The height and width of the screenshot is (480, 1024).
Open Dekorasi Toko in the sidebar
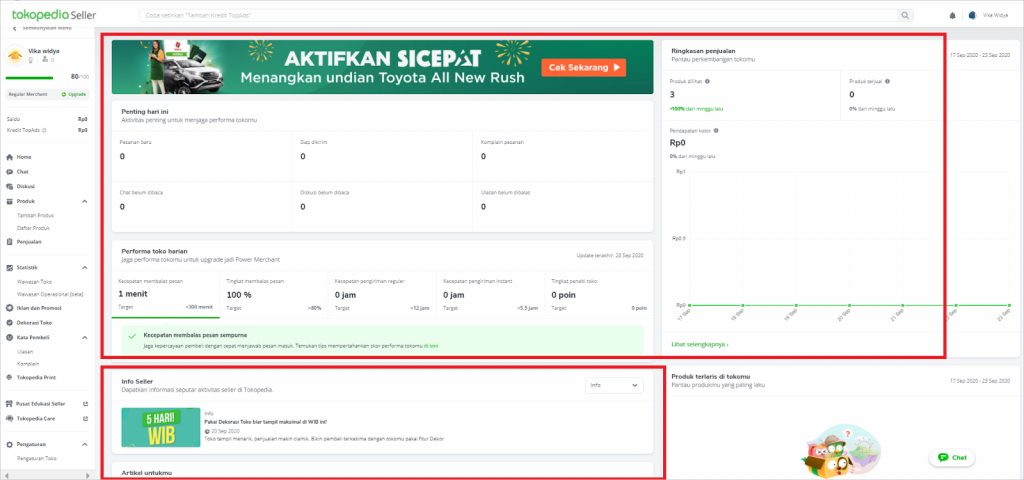click(x=34, y=323)
